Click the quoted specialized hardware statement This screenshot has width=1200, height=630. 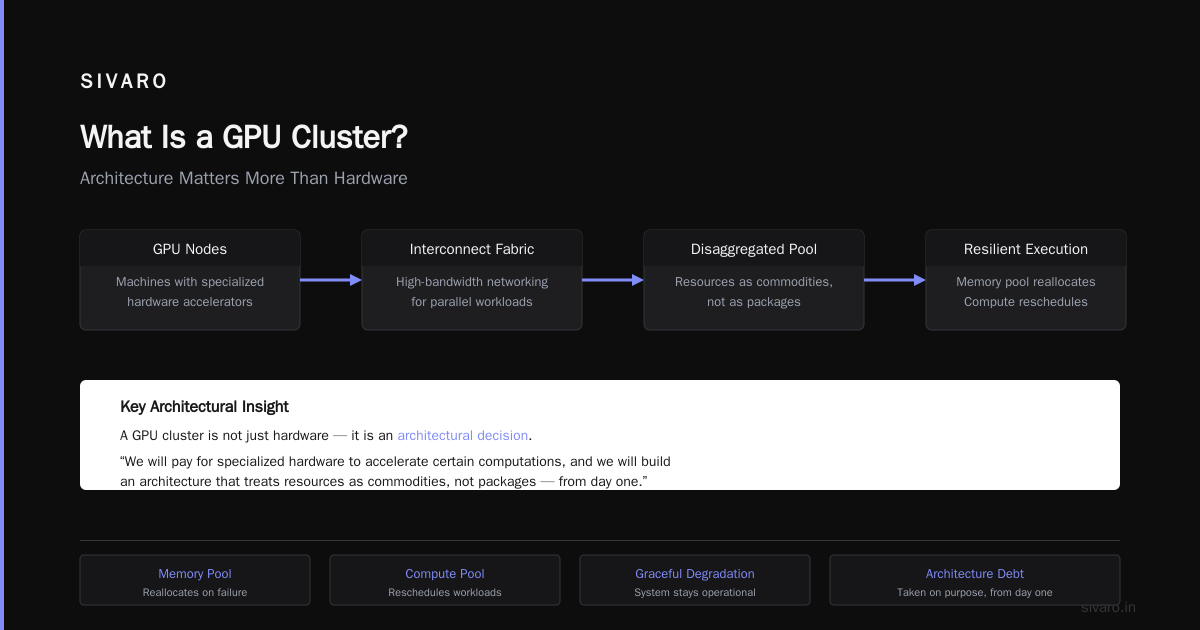pyautogui.click(x=395, y=472)
